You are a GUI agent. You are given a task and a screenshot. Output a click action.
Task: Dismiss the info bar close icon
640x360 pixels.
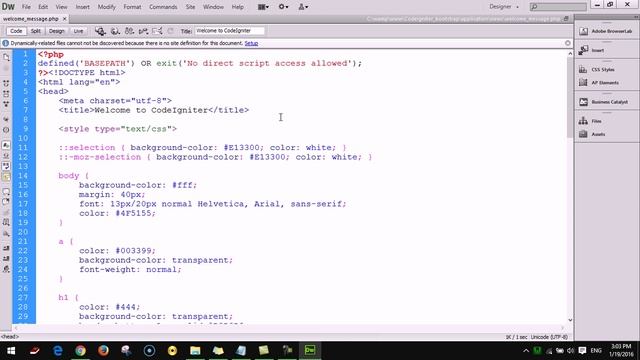pyautogui.click(x=567, y=43)
